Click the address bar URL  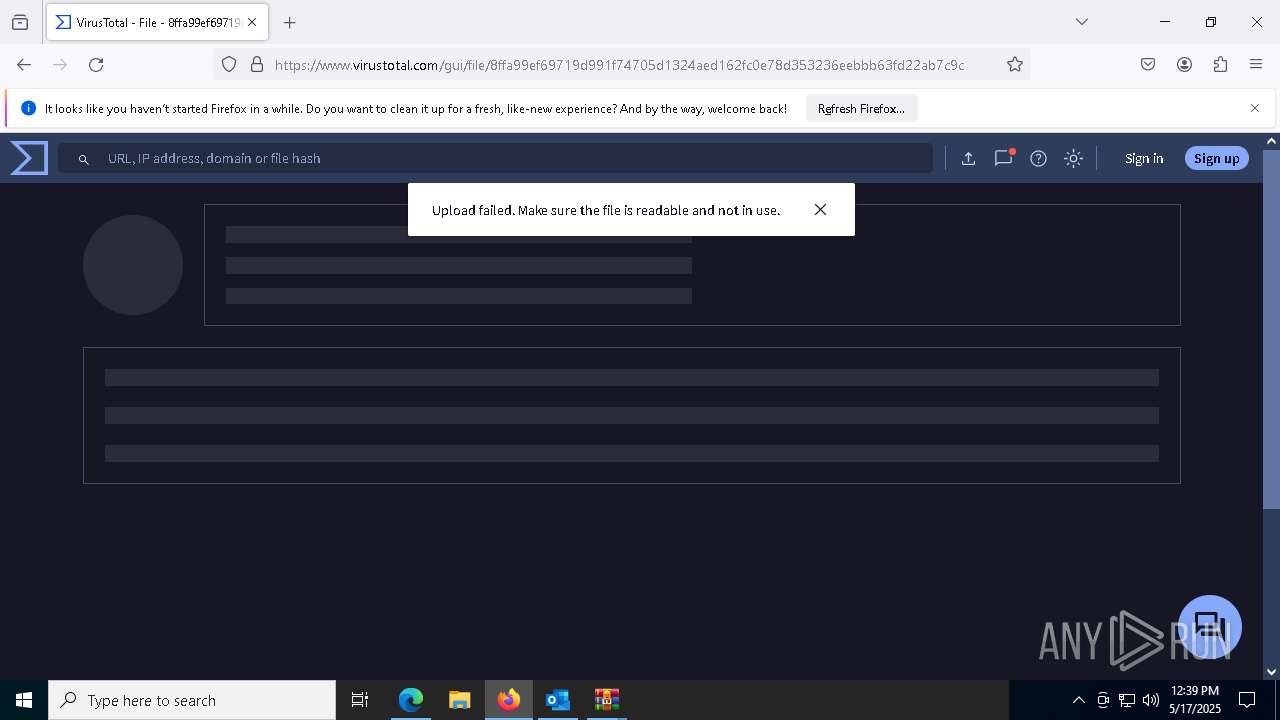tap(619, 65)
